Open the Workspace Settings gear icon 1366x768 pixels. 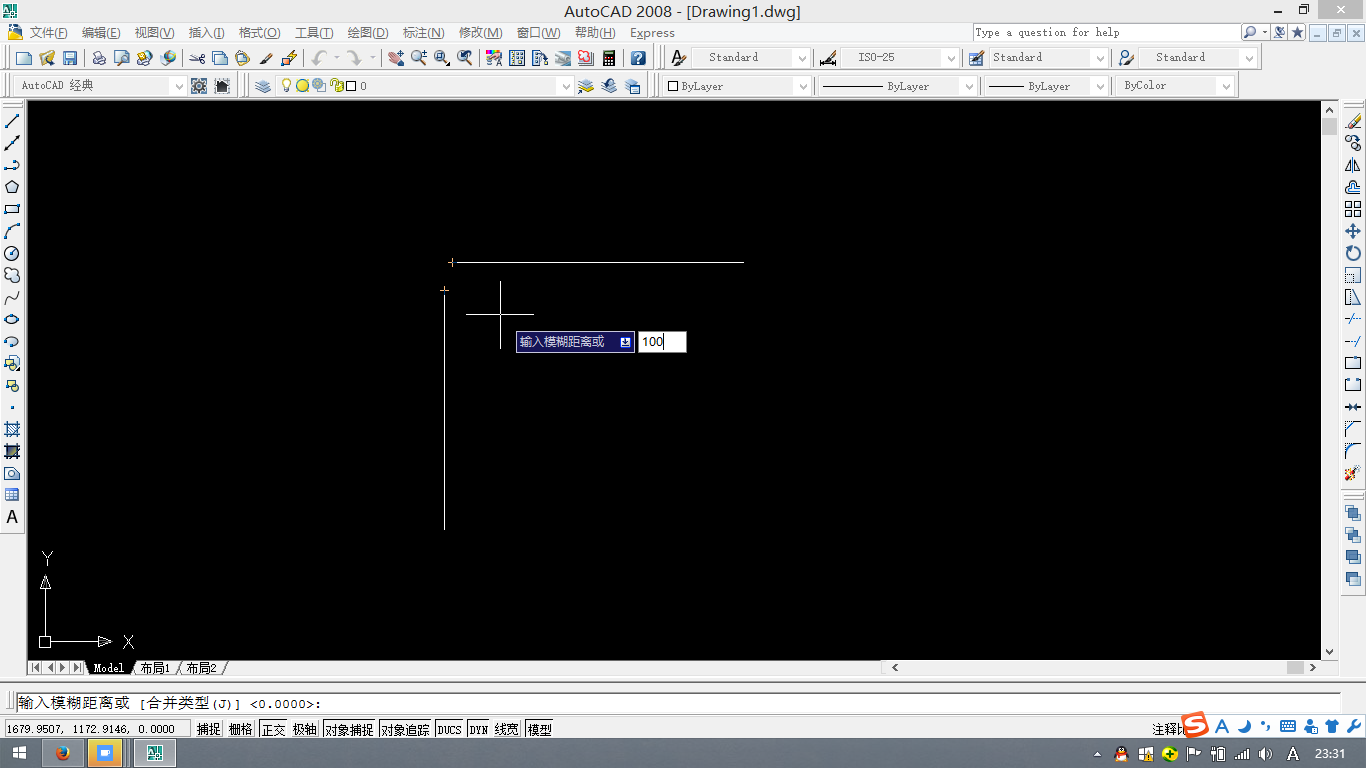[x=199, y=86]
